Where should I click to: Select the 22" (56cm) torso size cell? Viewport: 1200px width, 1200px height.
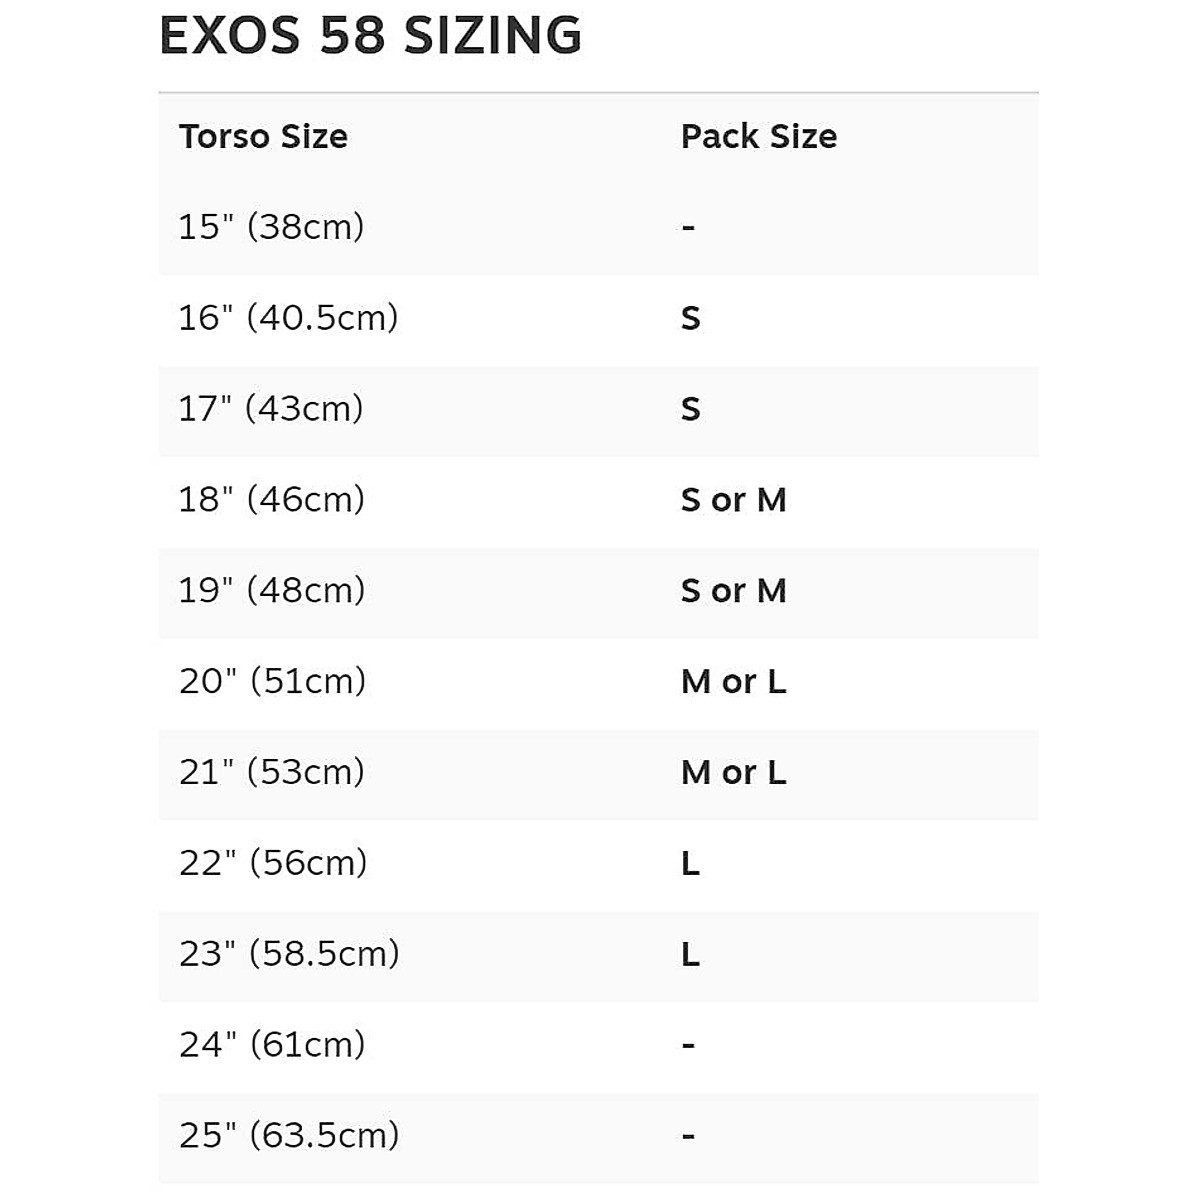pyautogui.click(x=272, y=863)
